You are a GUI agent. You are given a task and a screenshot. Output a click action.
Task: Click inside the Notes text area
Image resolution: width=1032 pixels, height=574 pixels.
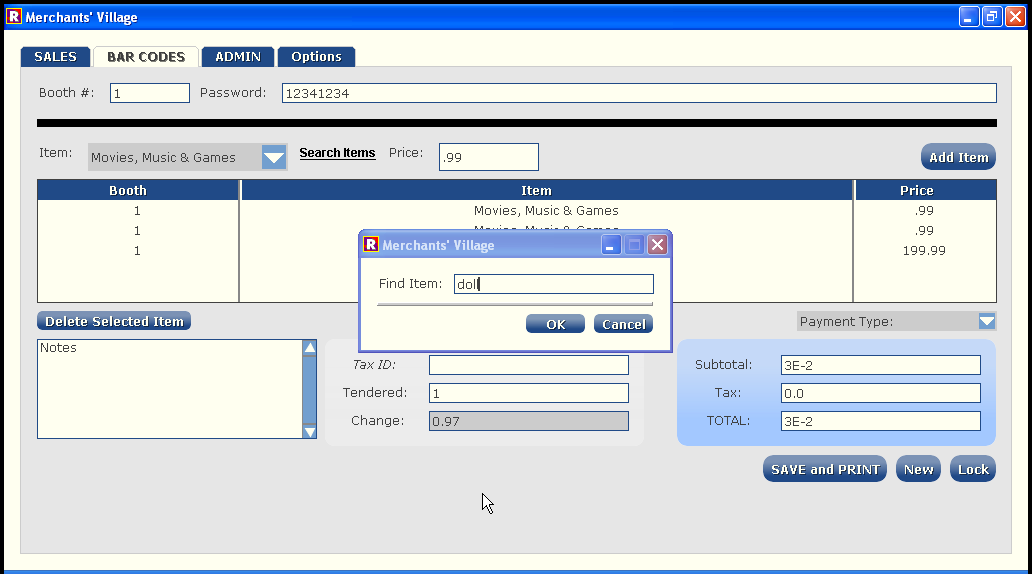click(x=170, y=389)
